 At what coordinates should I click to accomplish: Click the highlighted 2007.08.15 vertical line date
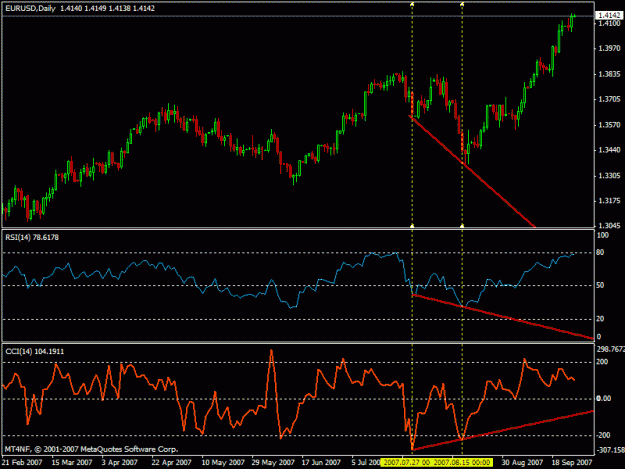tap(462, 463)
